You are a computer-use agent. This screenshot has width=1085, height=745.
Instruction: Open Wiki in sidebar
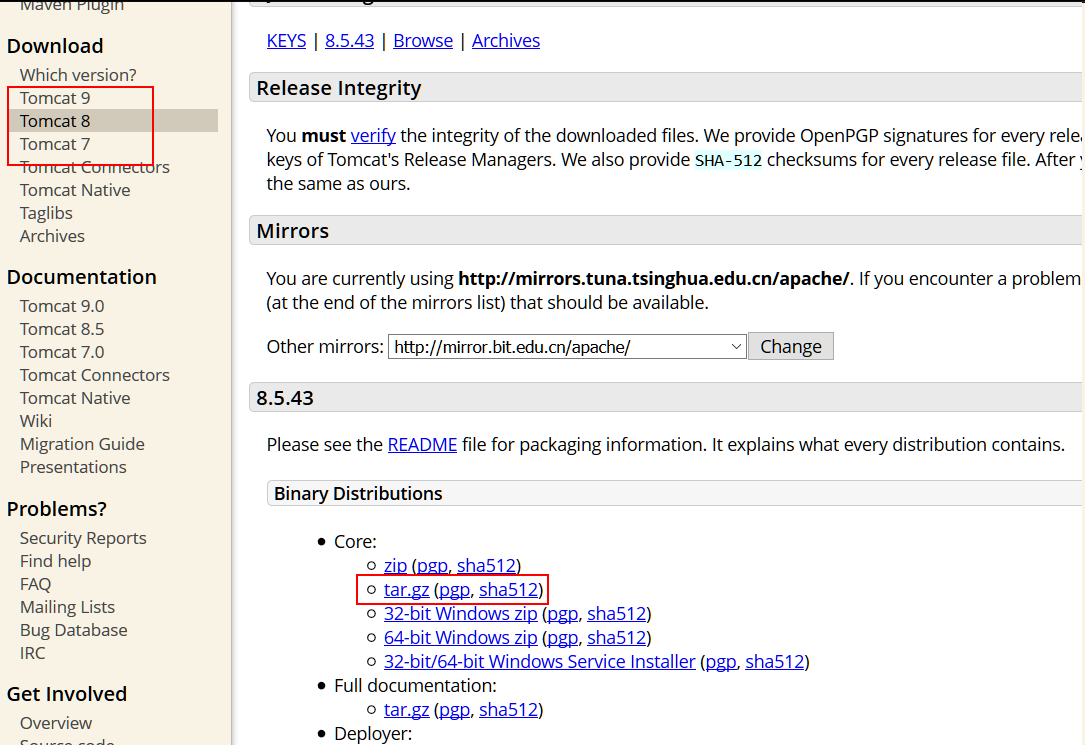tap(36, 421)
